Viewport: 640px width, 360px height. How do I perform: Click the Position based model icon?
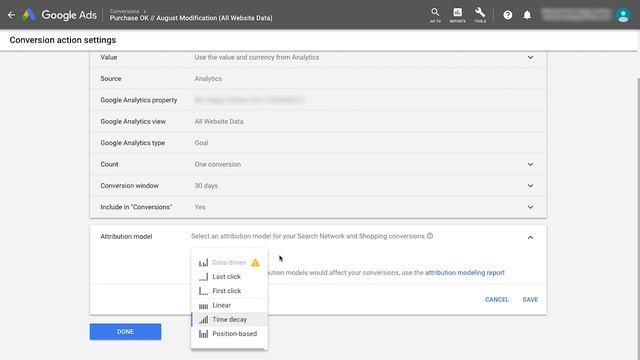coord(203,334)
